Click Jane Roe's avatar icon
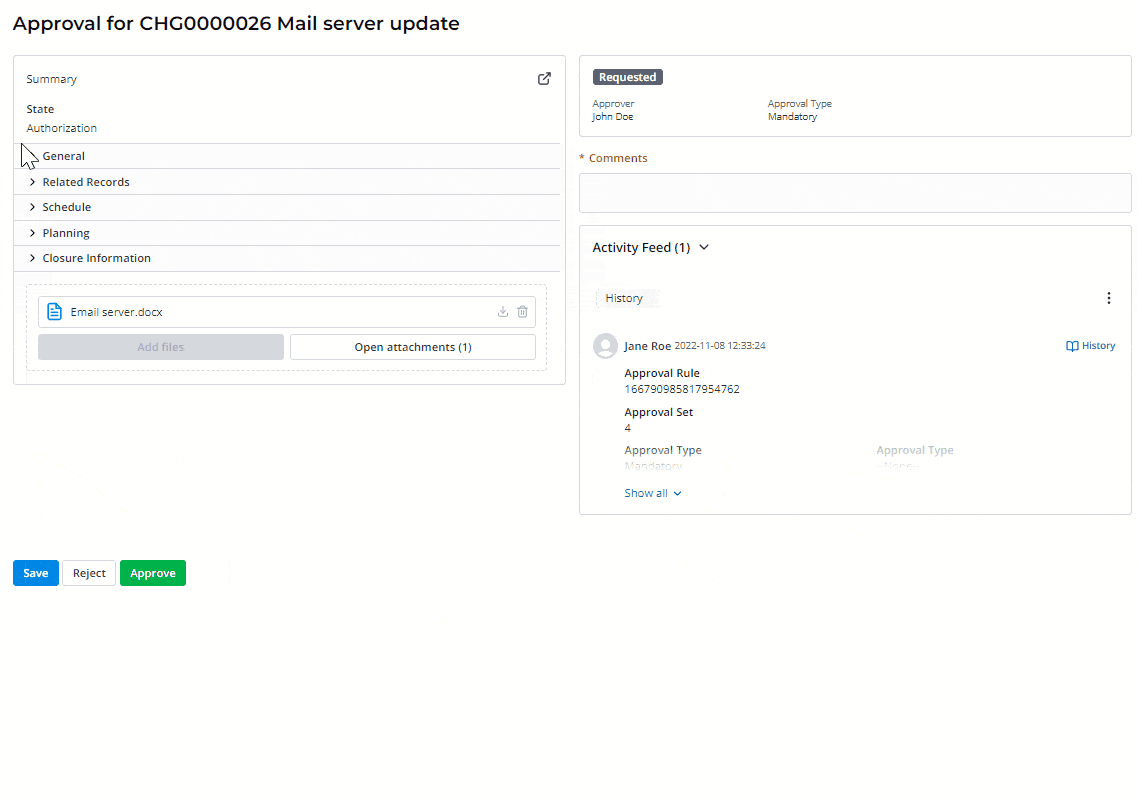Viewport: 1137px width, 799px height. 605,346
